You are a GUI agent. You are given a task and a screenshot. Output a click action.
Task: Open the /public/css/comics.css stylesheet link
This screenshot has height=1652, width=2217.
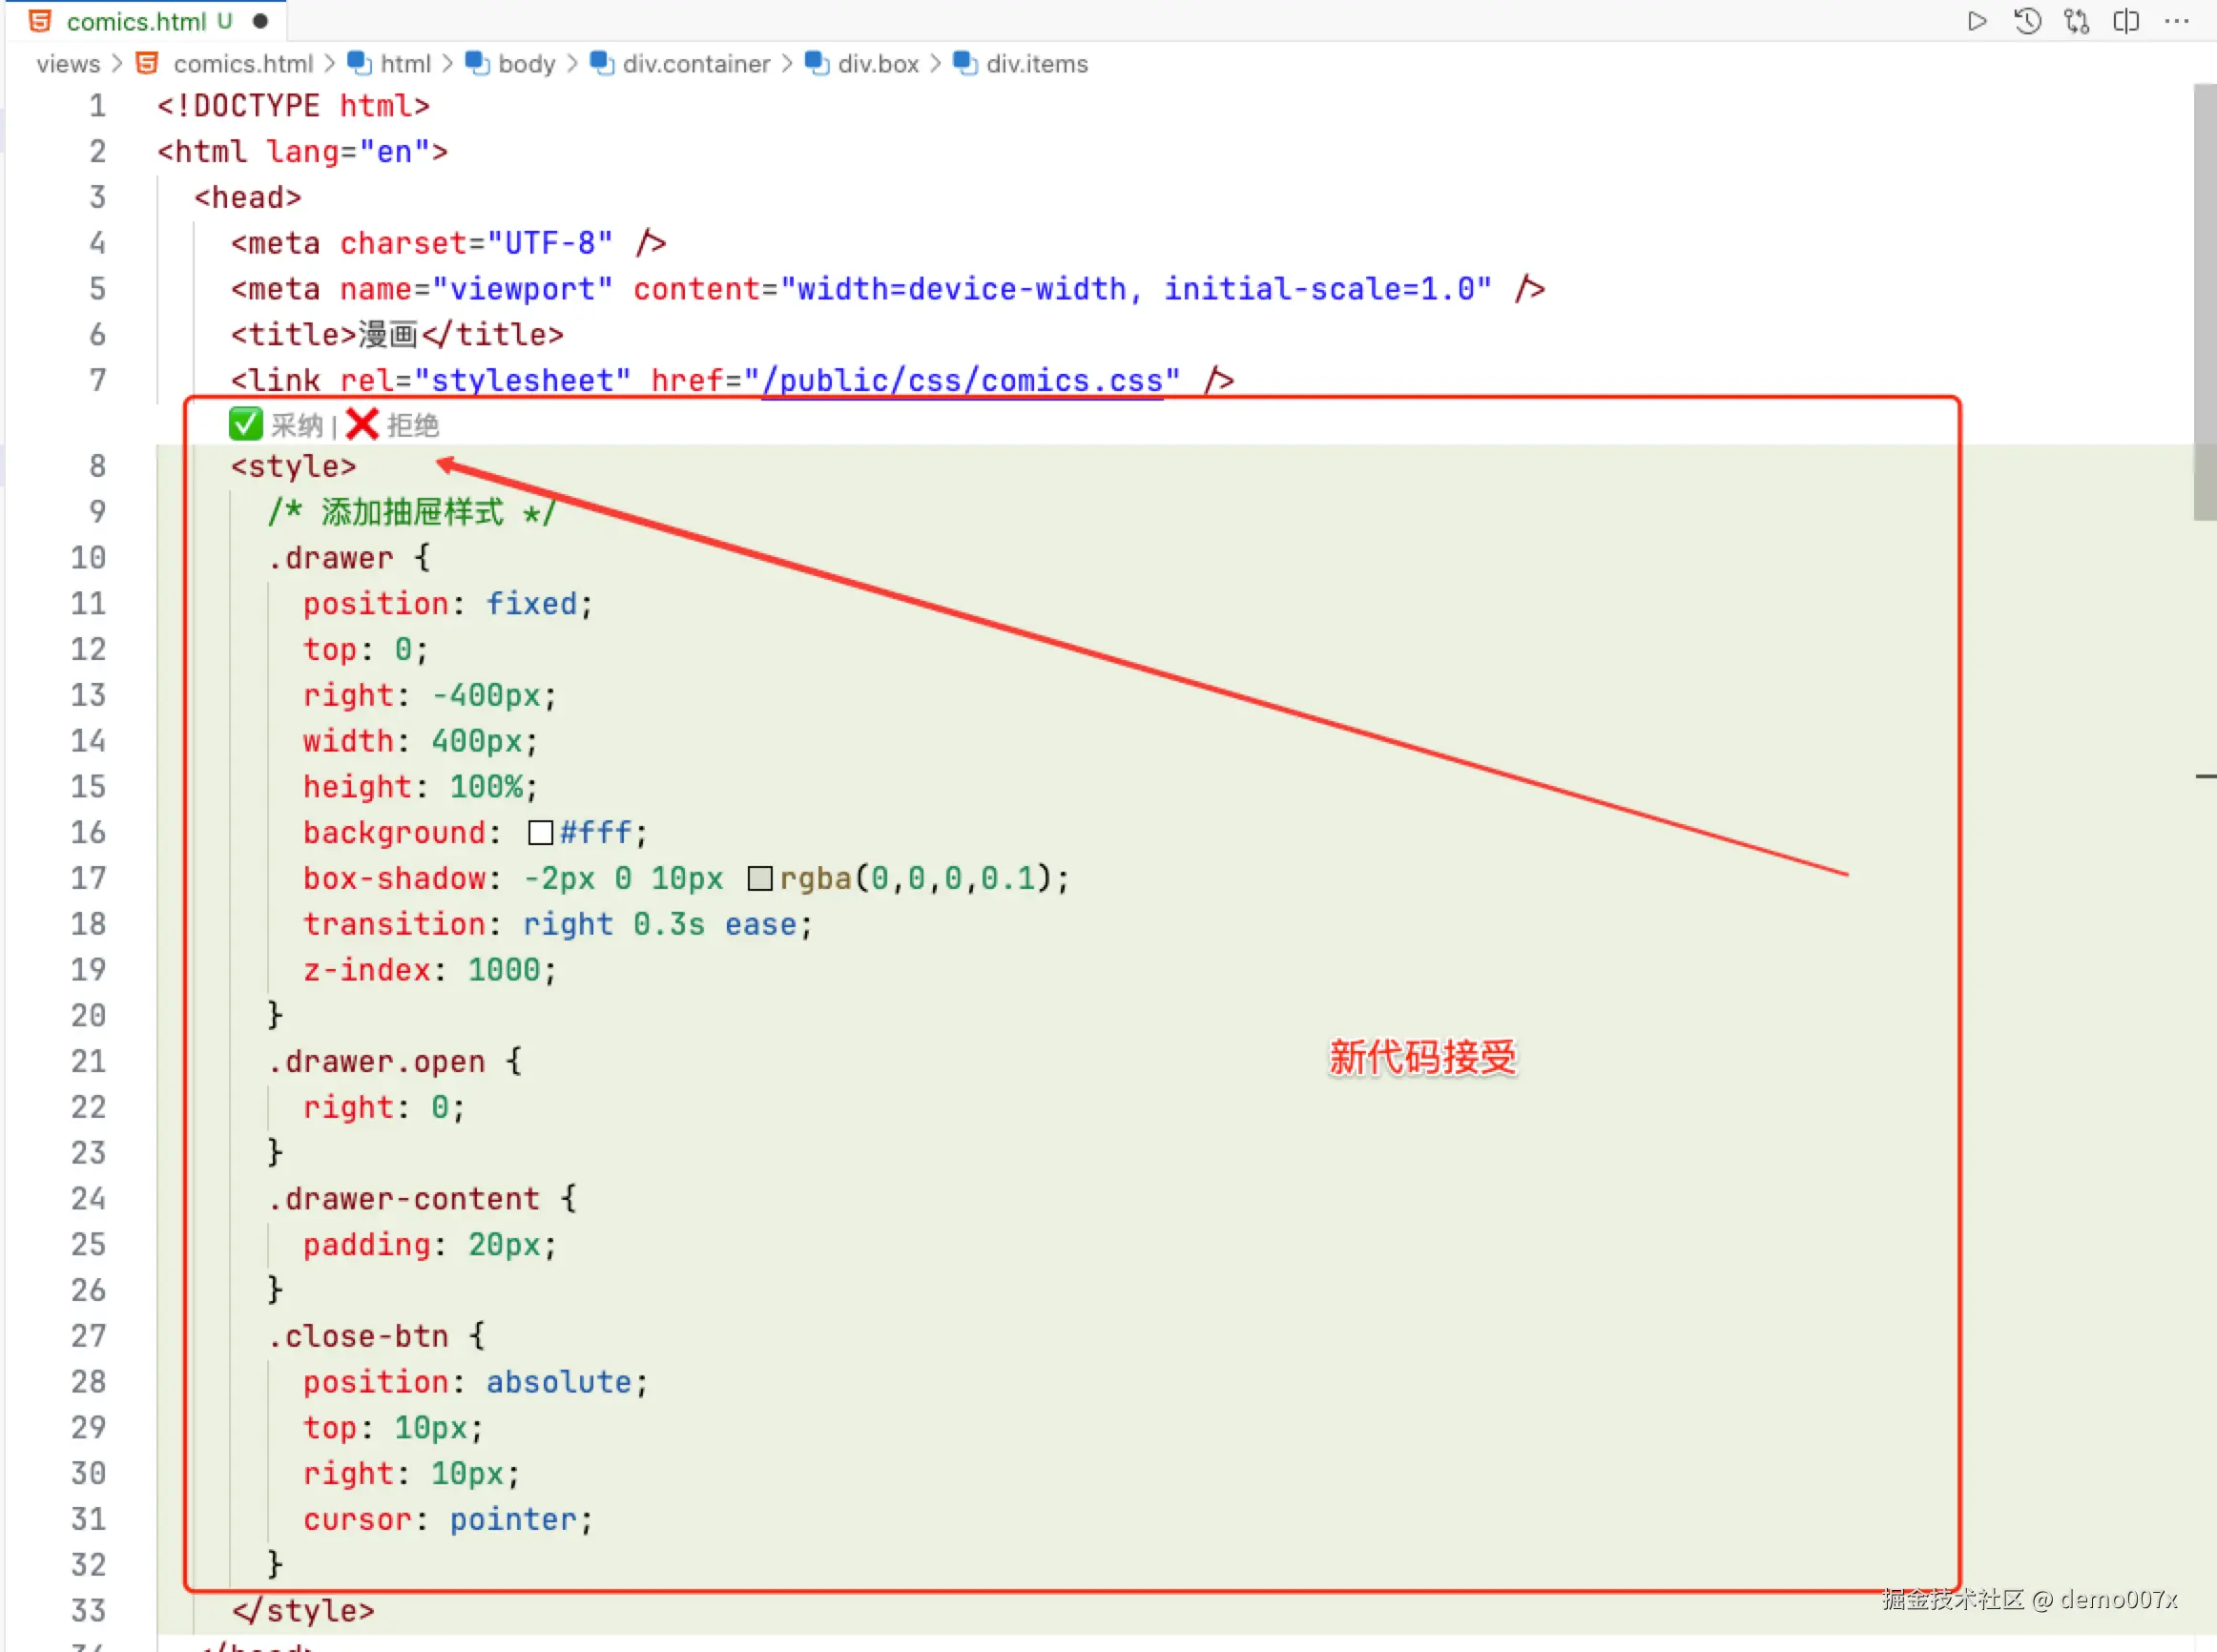click(965, 379)
